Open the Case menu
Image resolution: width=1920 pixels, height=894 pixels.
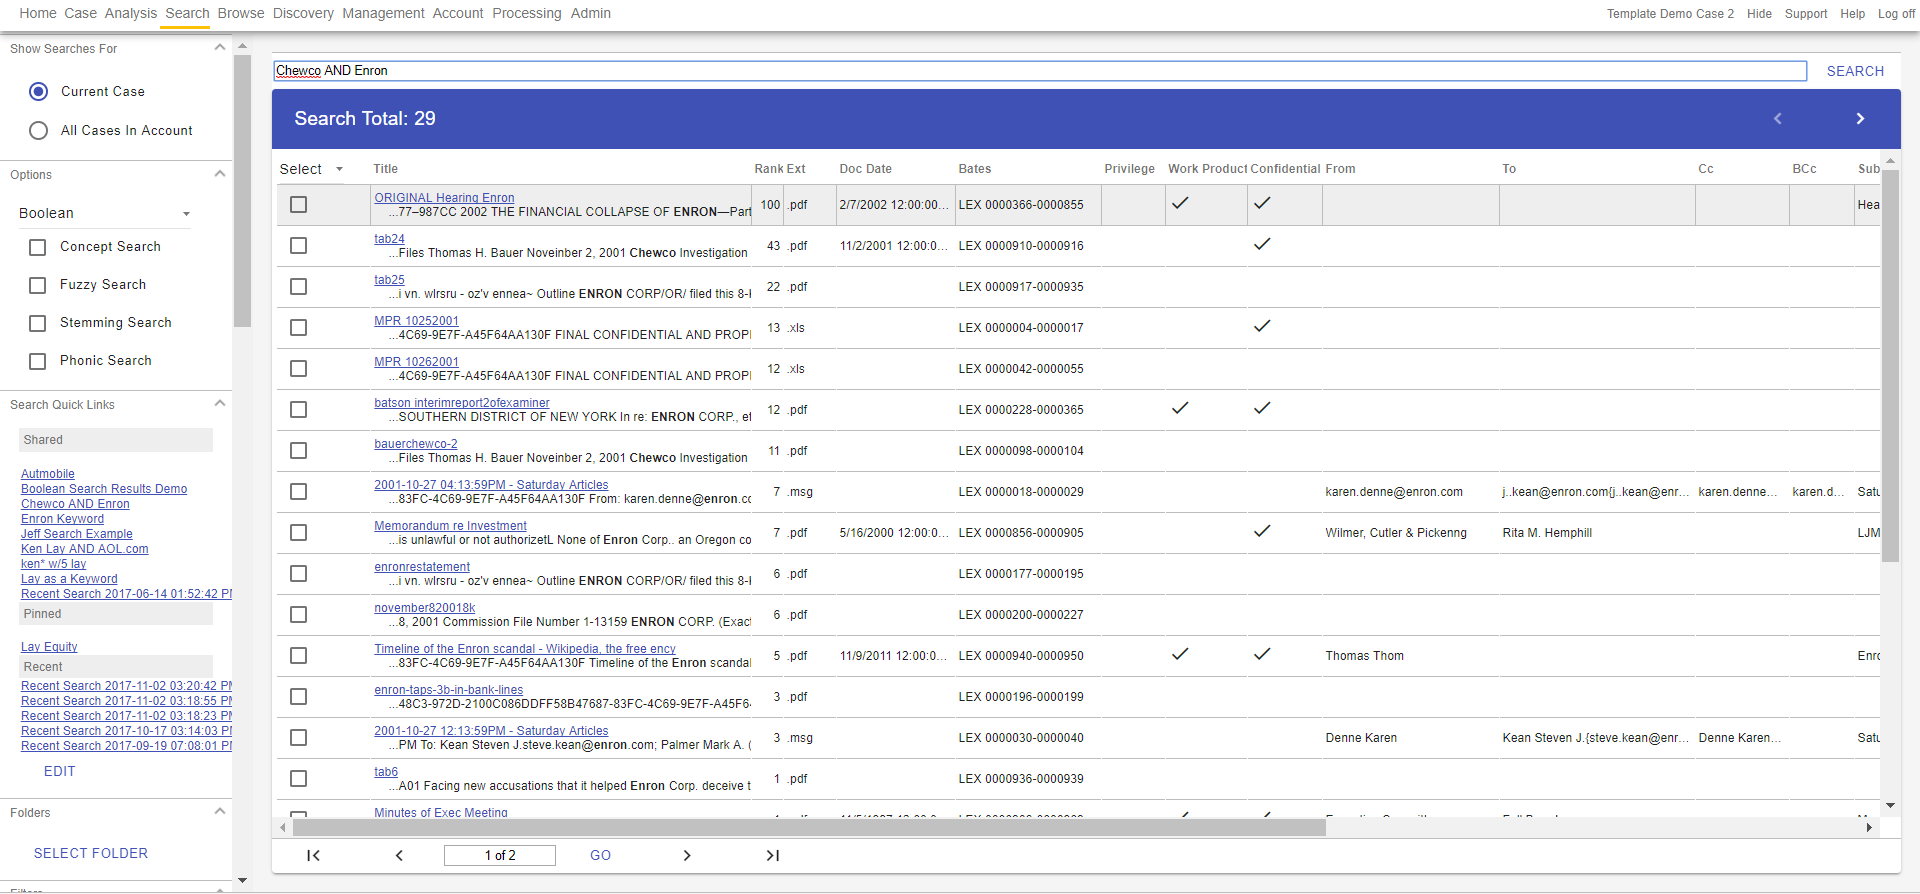pos(80,13)
